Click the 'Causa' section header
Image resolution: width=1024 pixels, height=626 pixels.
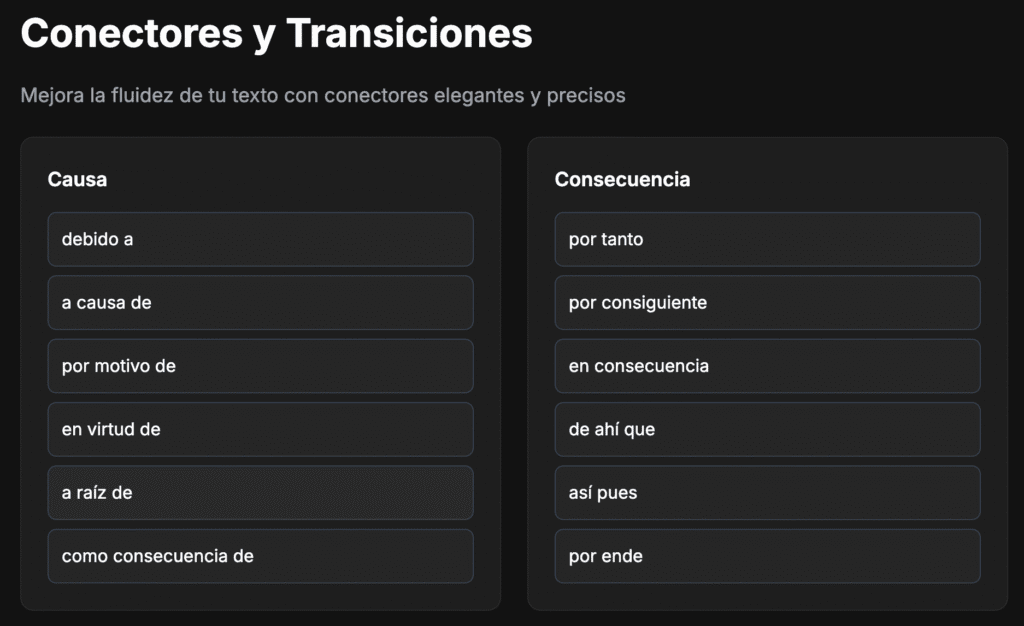[77, 179]
